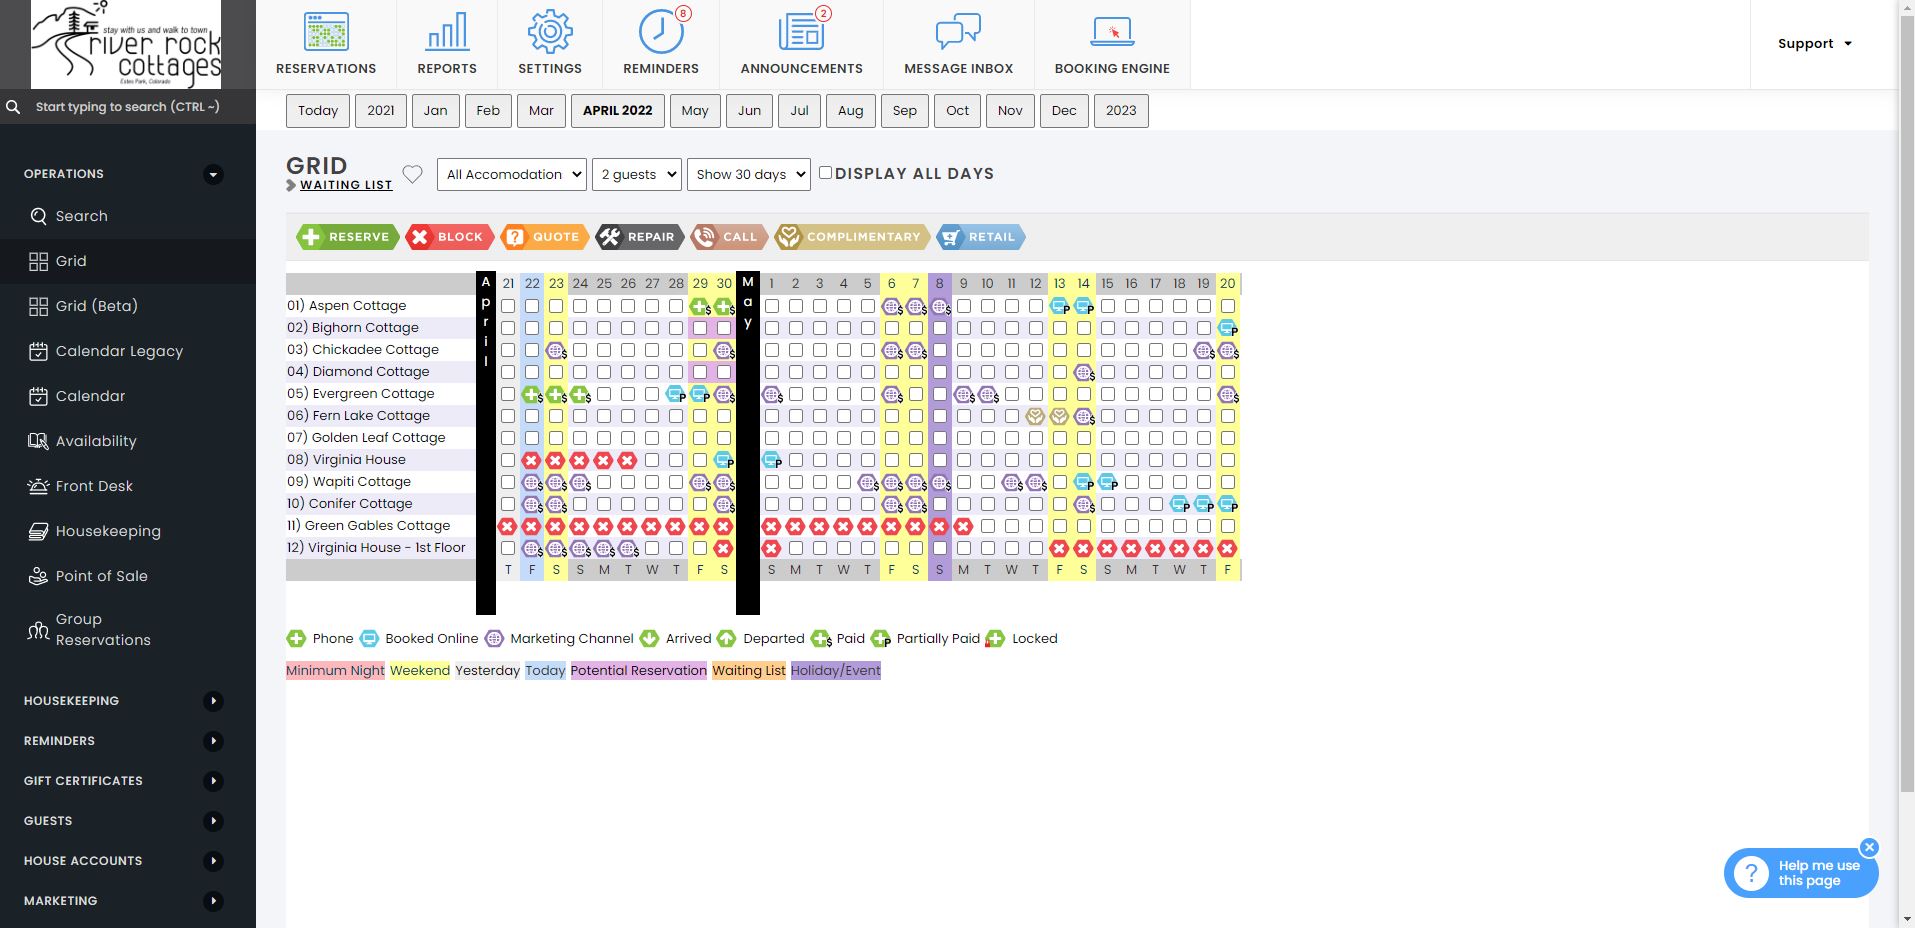The height and width of the screenshot is (928, 1915).
Task: Check Aspen Cottage box for April 21
Action: coord(508,306)
